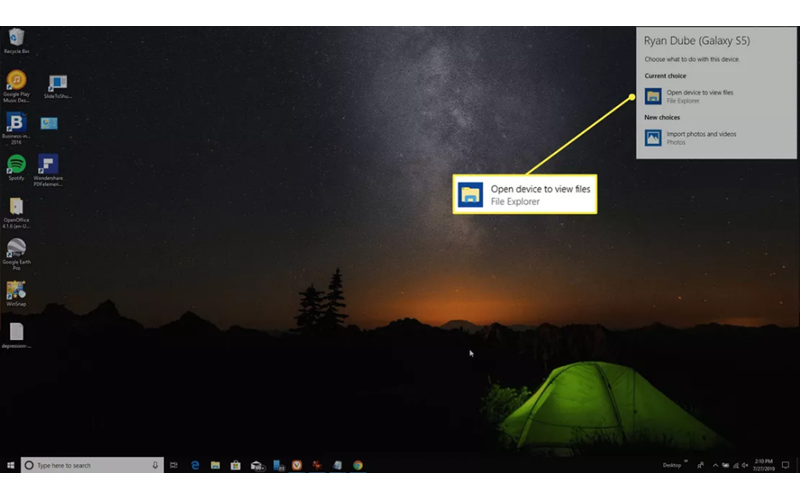This screenshot has height=500, width=800.
Task: Click the taskbar clock and date
Action: [x=763, y=465]
